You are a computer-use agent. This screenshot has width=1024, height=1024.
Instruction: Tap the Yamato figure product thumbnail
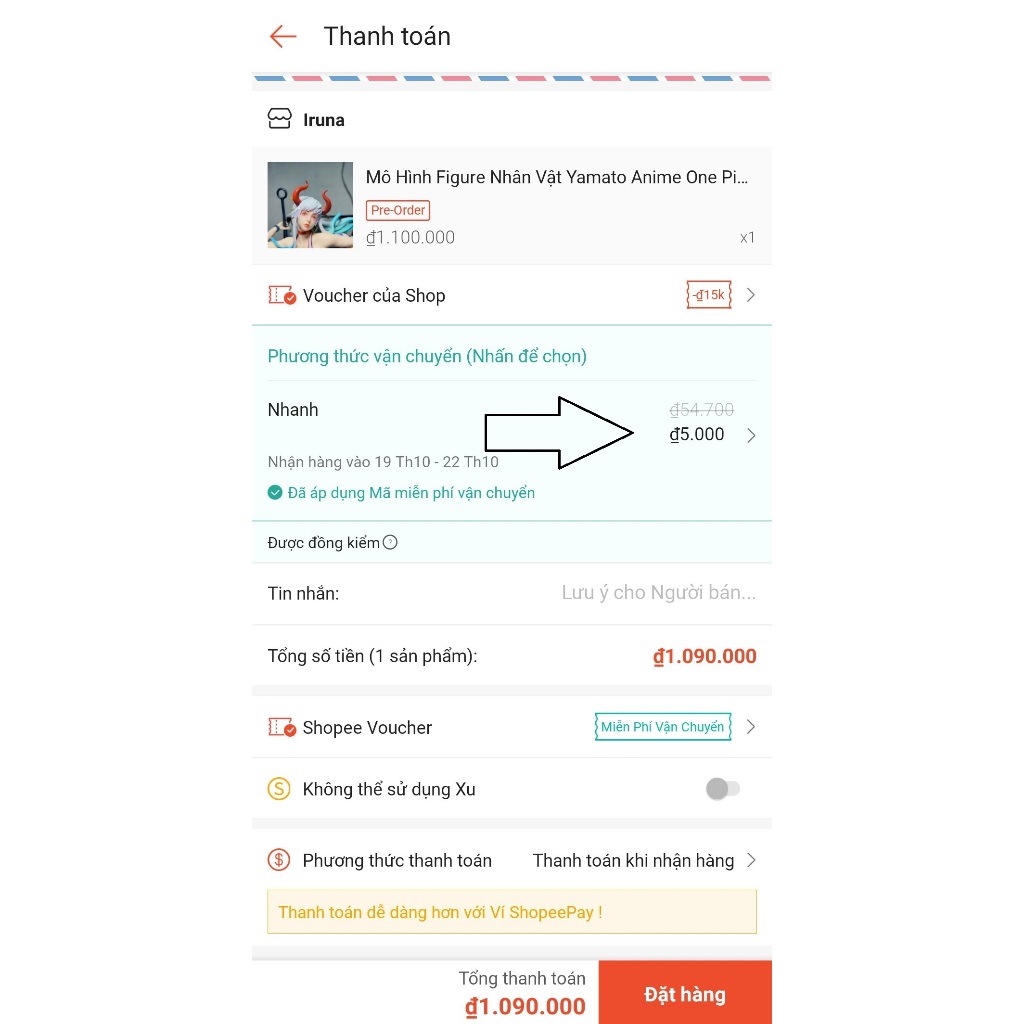310,205
